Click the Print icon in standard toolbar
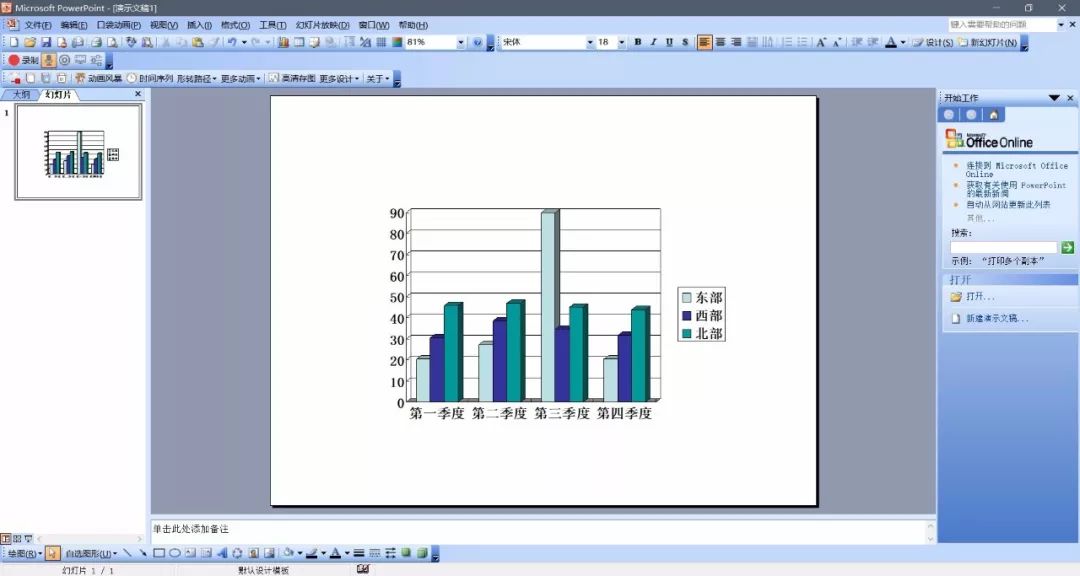Viewport: 1080px width, 576px height. 97,42
